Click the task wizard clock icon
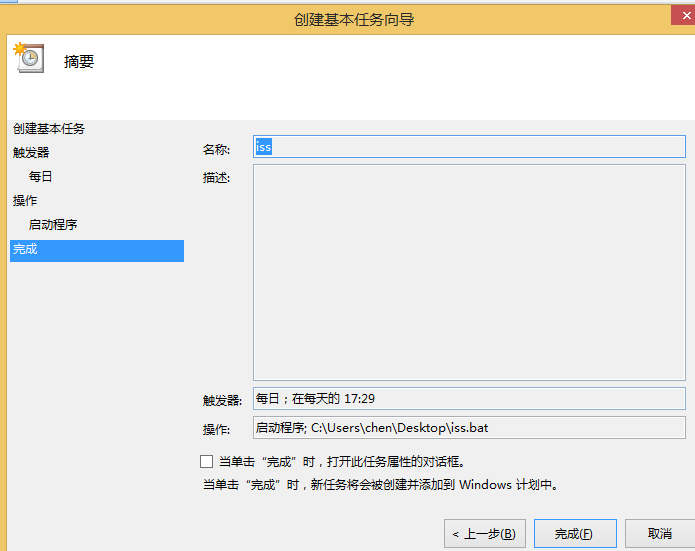695x551 pixels. pos(29,58)
